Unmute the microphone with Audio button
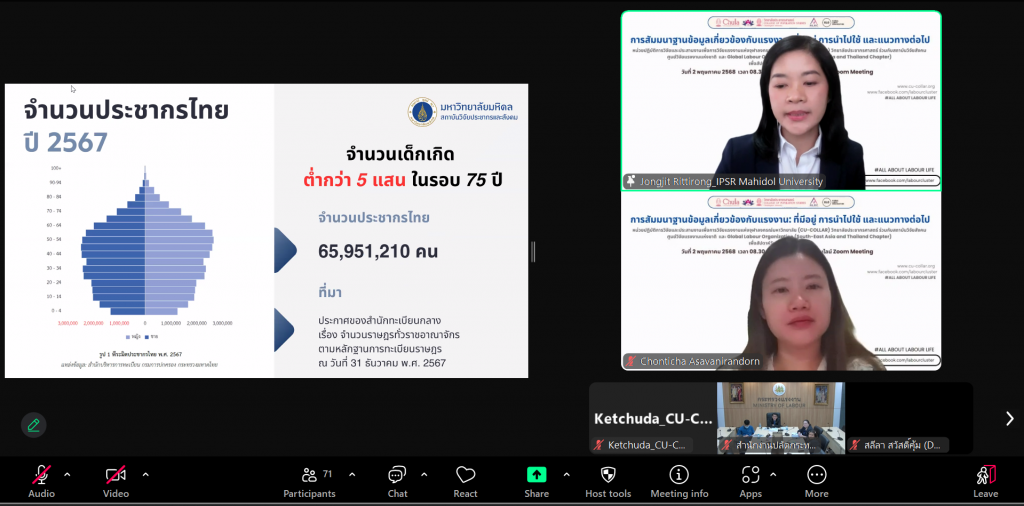The width and height of the screenshot is (1024, 506). coord(42,480)
